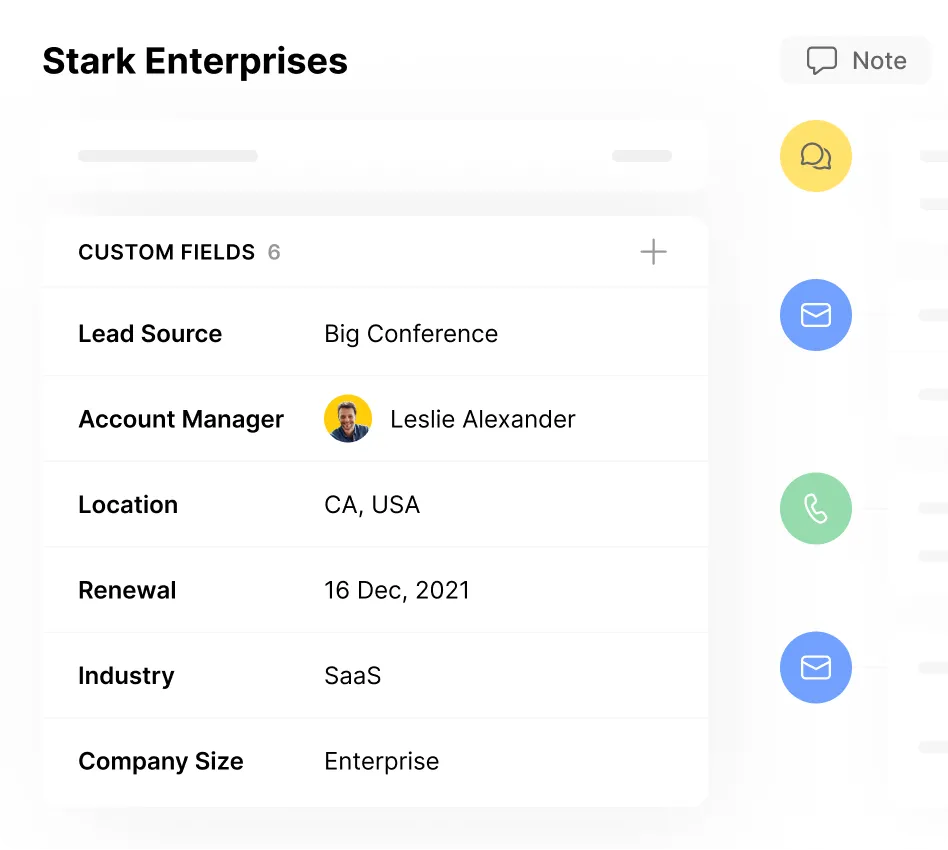Select Account Manager Leslie Alexander
The height and width of the screenshot is (850, 948).
(482, 419)
